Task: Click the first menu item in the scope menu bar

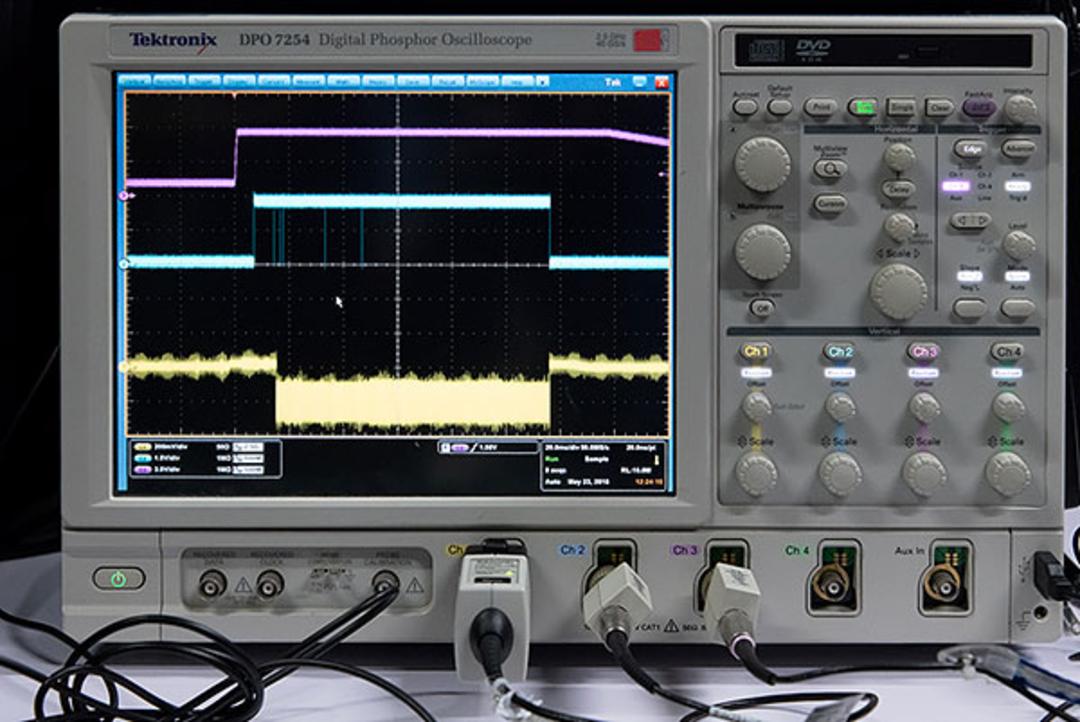Action: point(134,81)
